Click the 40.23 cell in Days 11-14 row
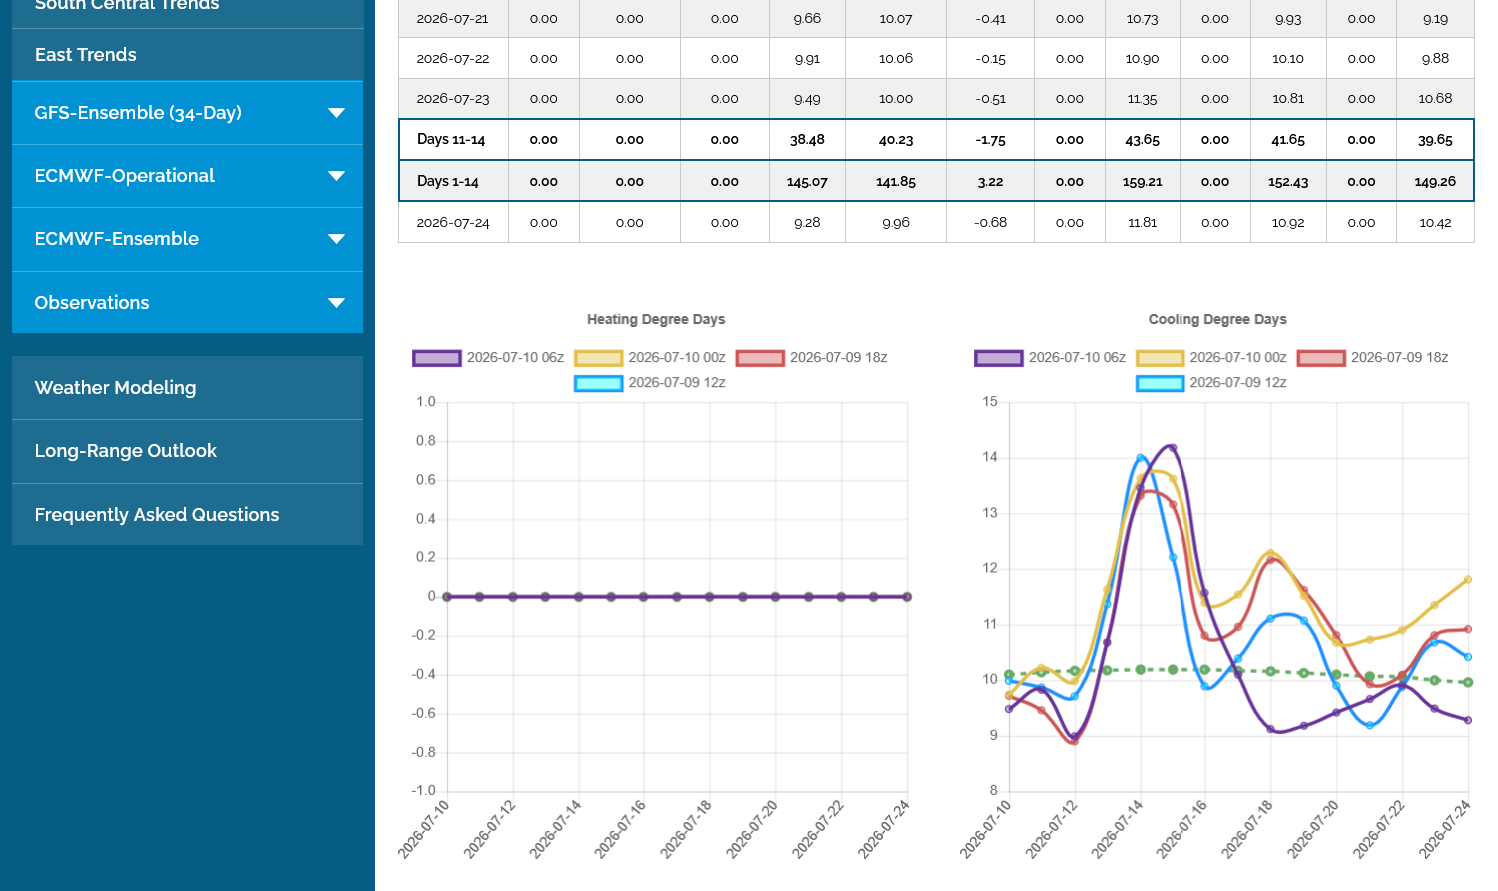This screenshot has width=1498, height=891. (x=896, y=140)
